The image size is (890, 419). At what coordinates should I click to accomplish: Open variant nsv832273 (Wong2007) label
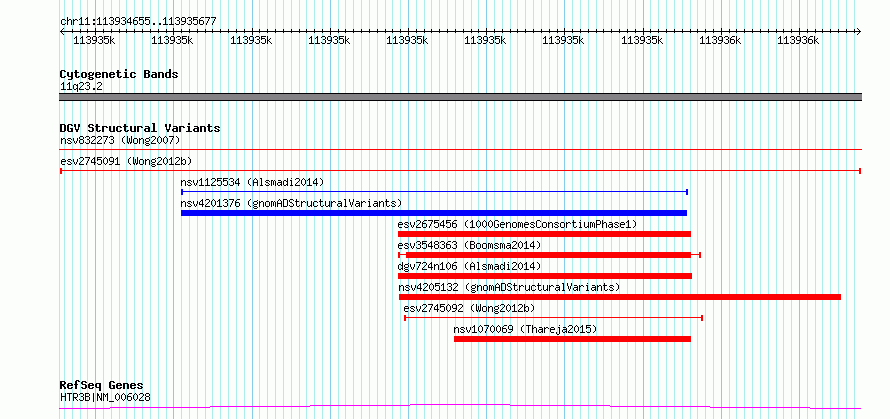pos(120,140)
